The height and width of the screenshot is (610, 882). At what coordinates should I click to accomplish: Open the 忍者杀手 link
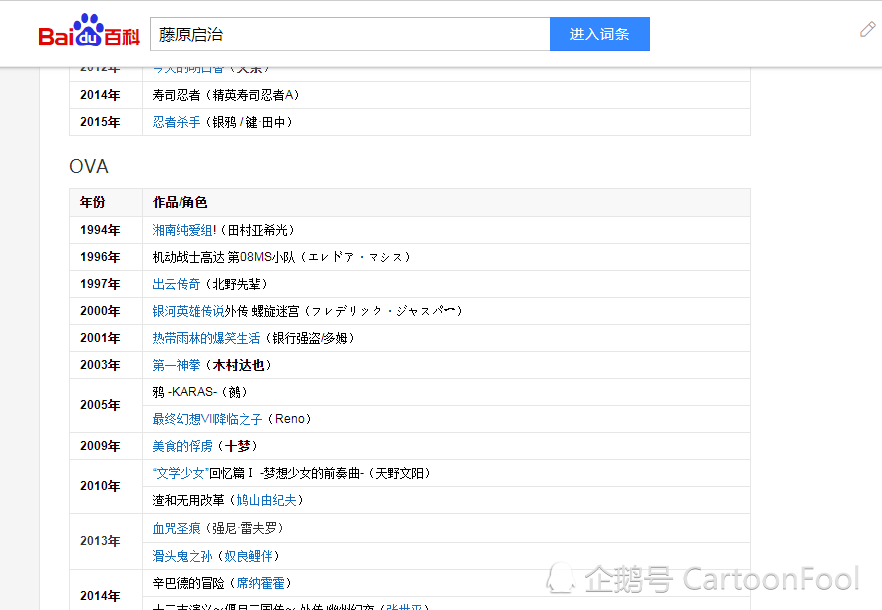pos(176,122)
